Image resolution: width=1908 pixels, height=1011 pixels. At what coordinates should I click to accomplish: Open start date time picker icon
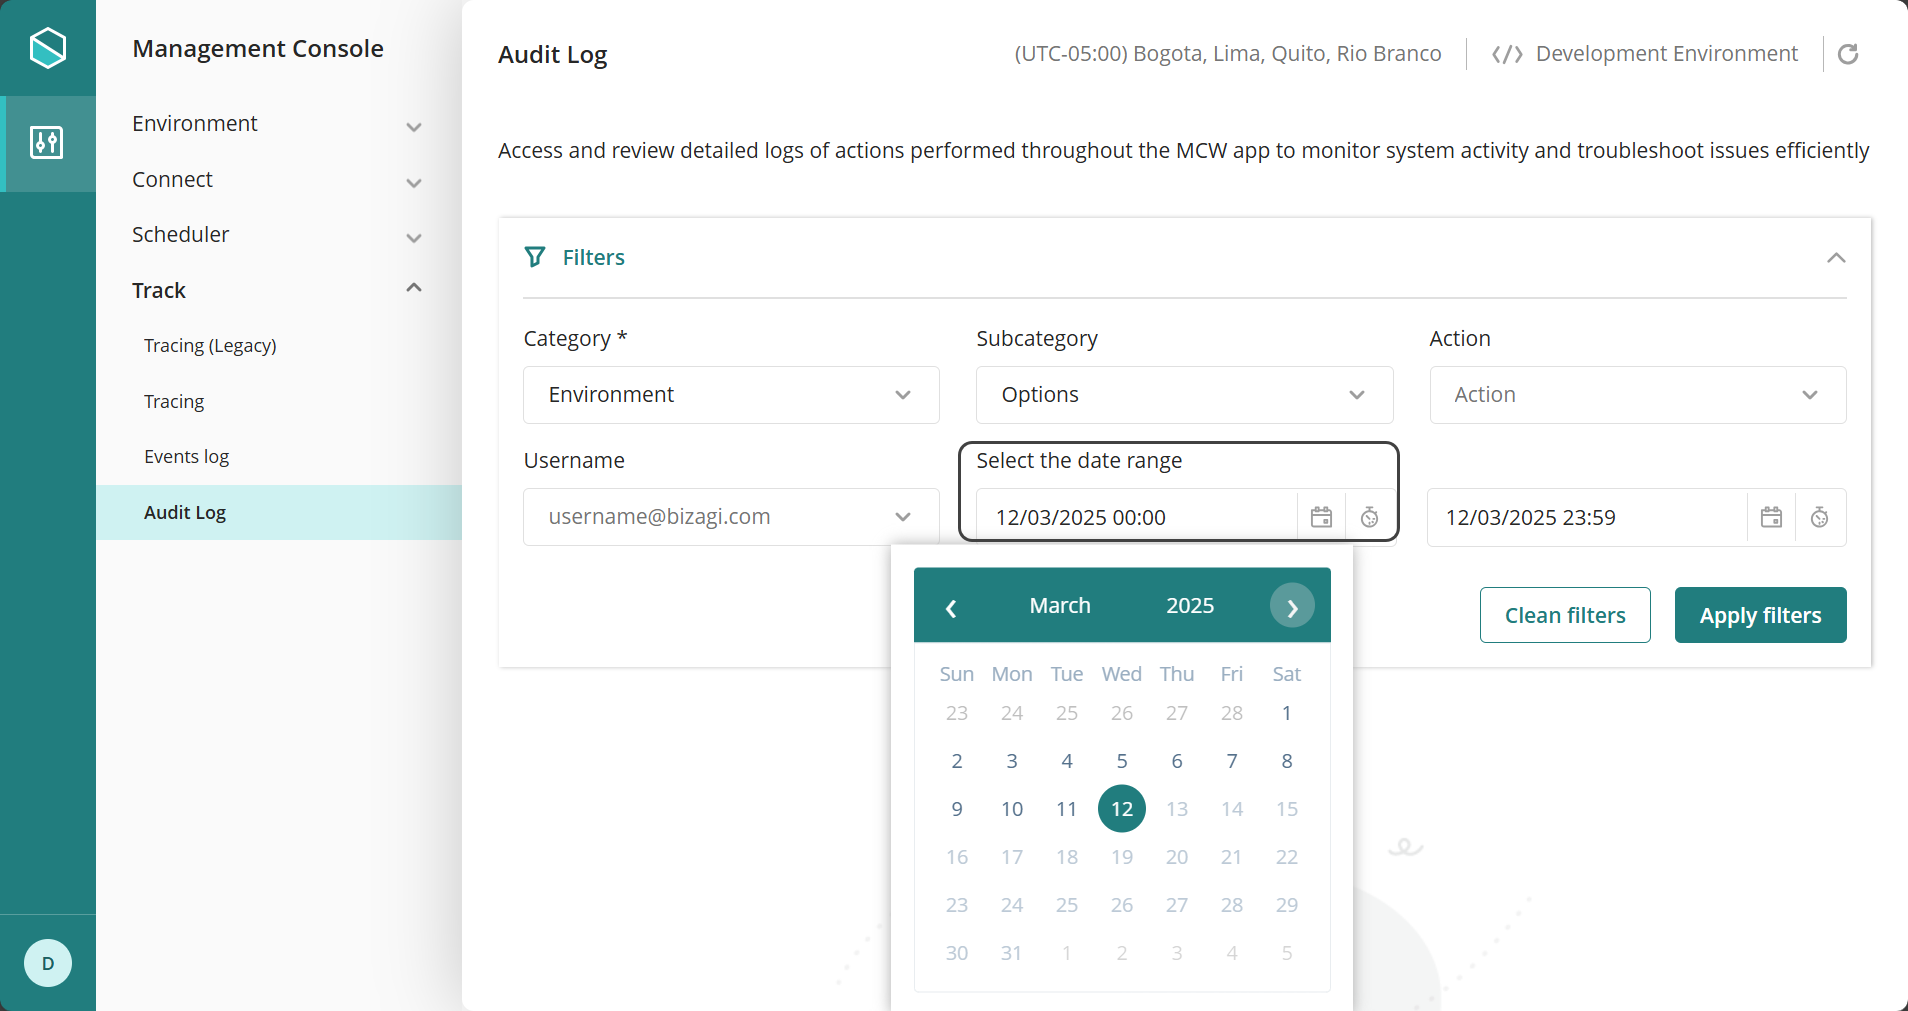(1369, 517)
